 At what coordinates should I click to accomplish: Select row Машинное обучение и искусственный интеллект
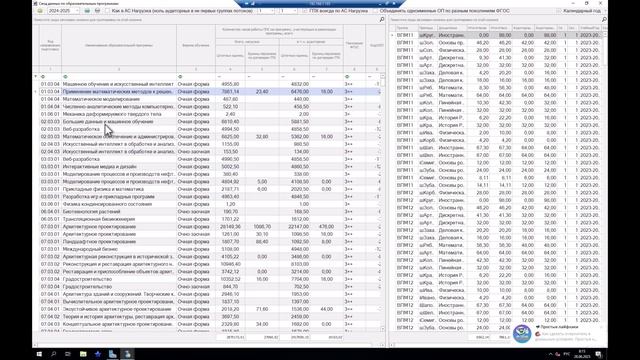(x=210, y=84)
